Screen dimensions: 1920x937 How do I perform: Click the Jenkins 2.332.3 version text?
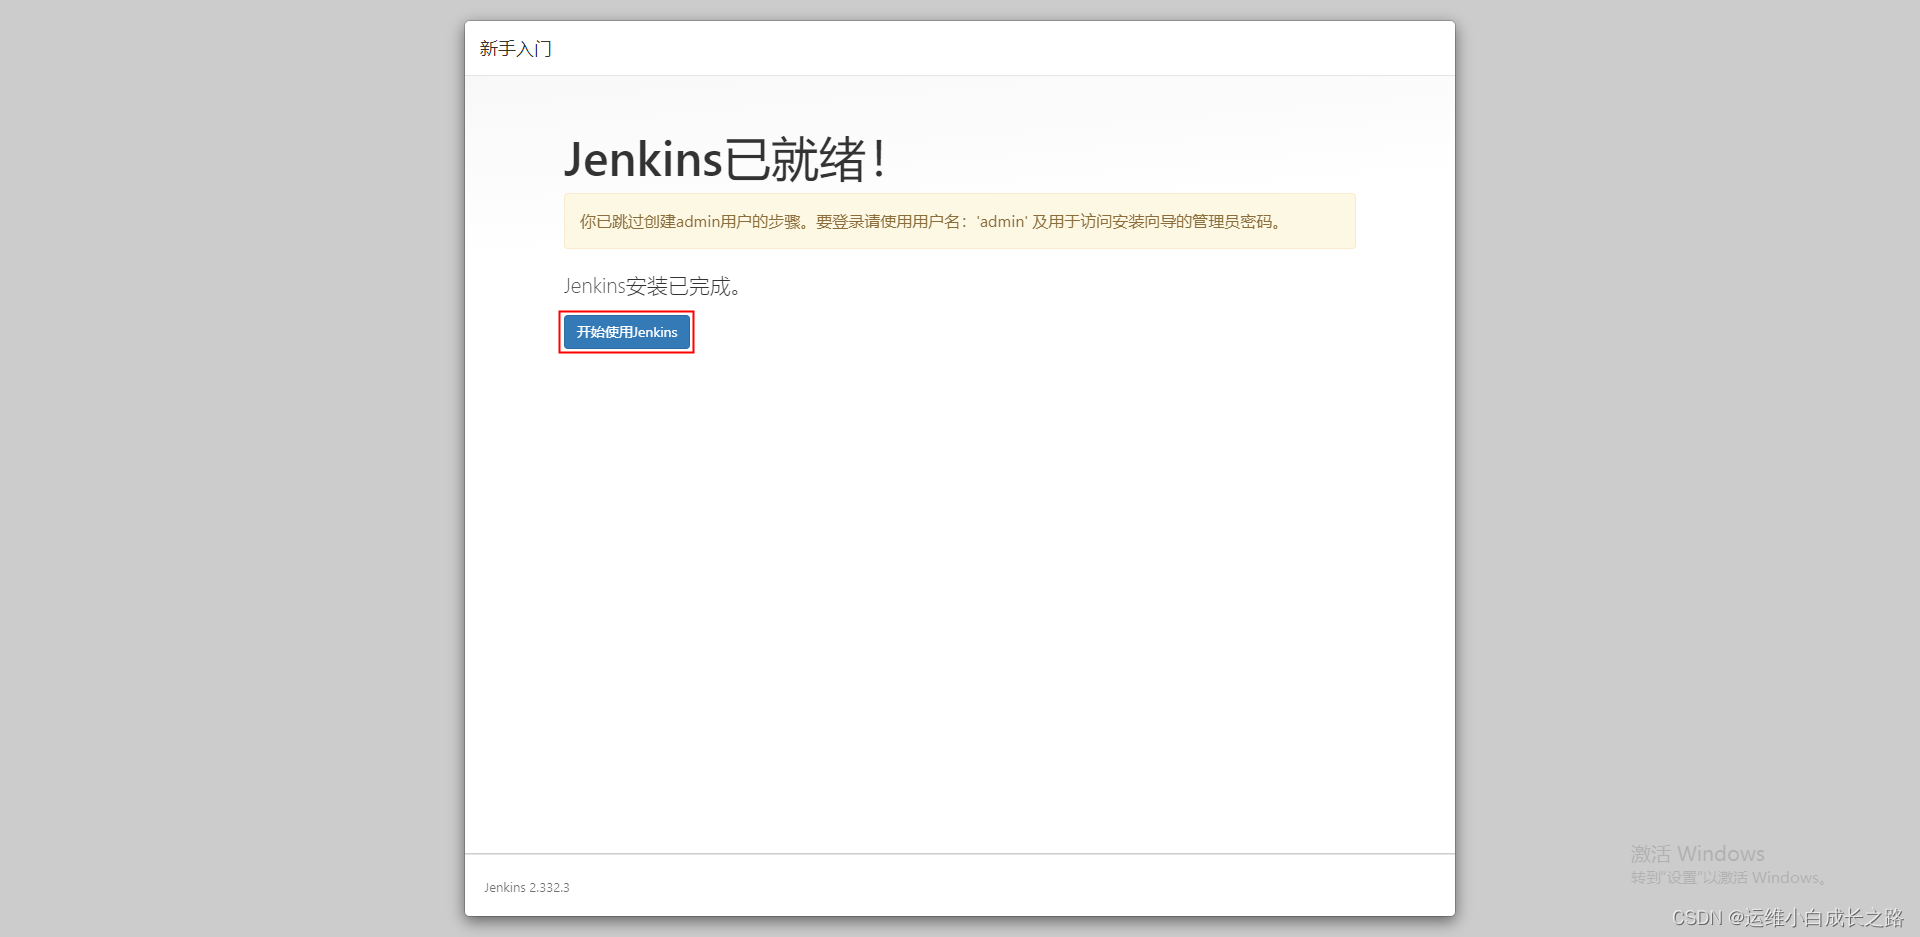click(x=527, y=887)
